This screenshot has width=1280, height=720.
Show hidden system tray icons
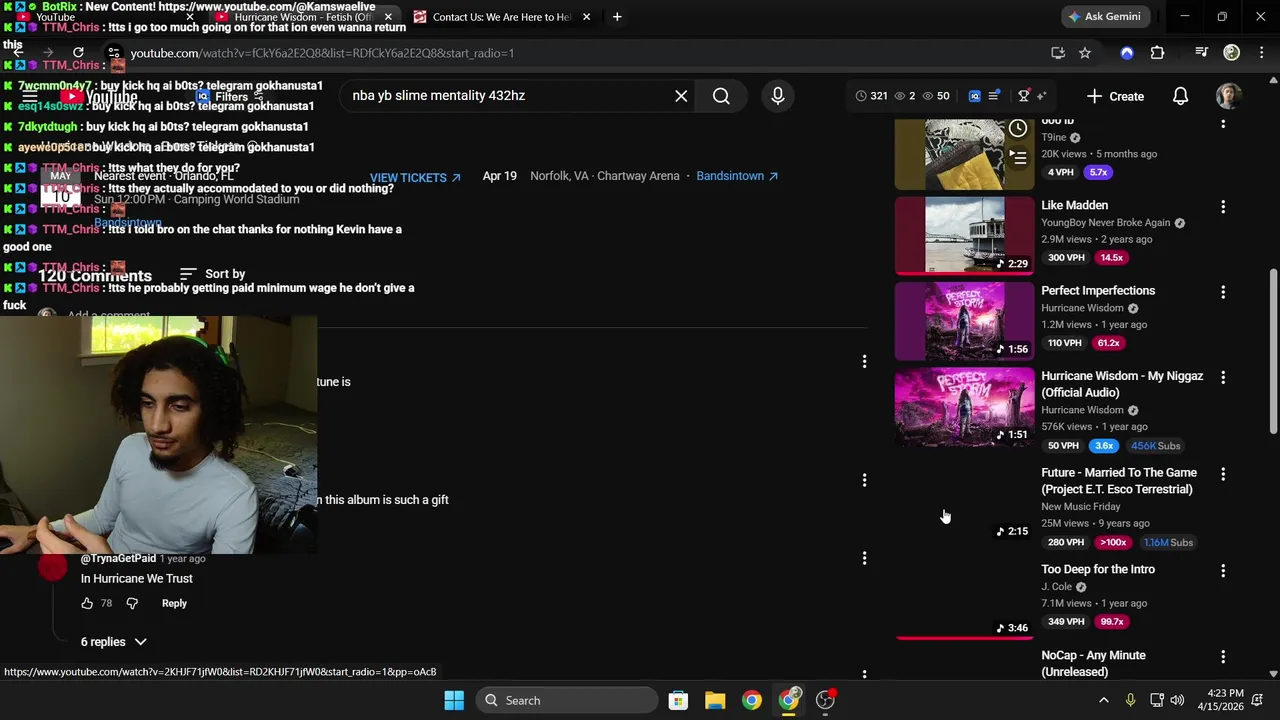click(x=1103, y=700)
